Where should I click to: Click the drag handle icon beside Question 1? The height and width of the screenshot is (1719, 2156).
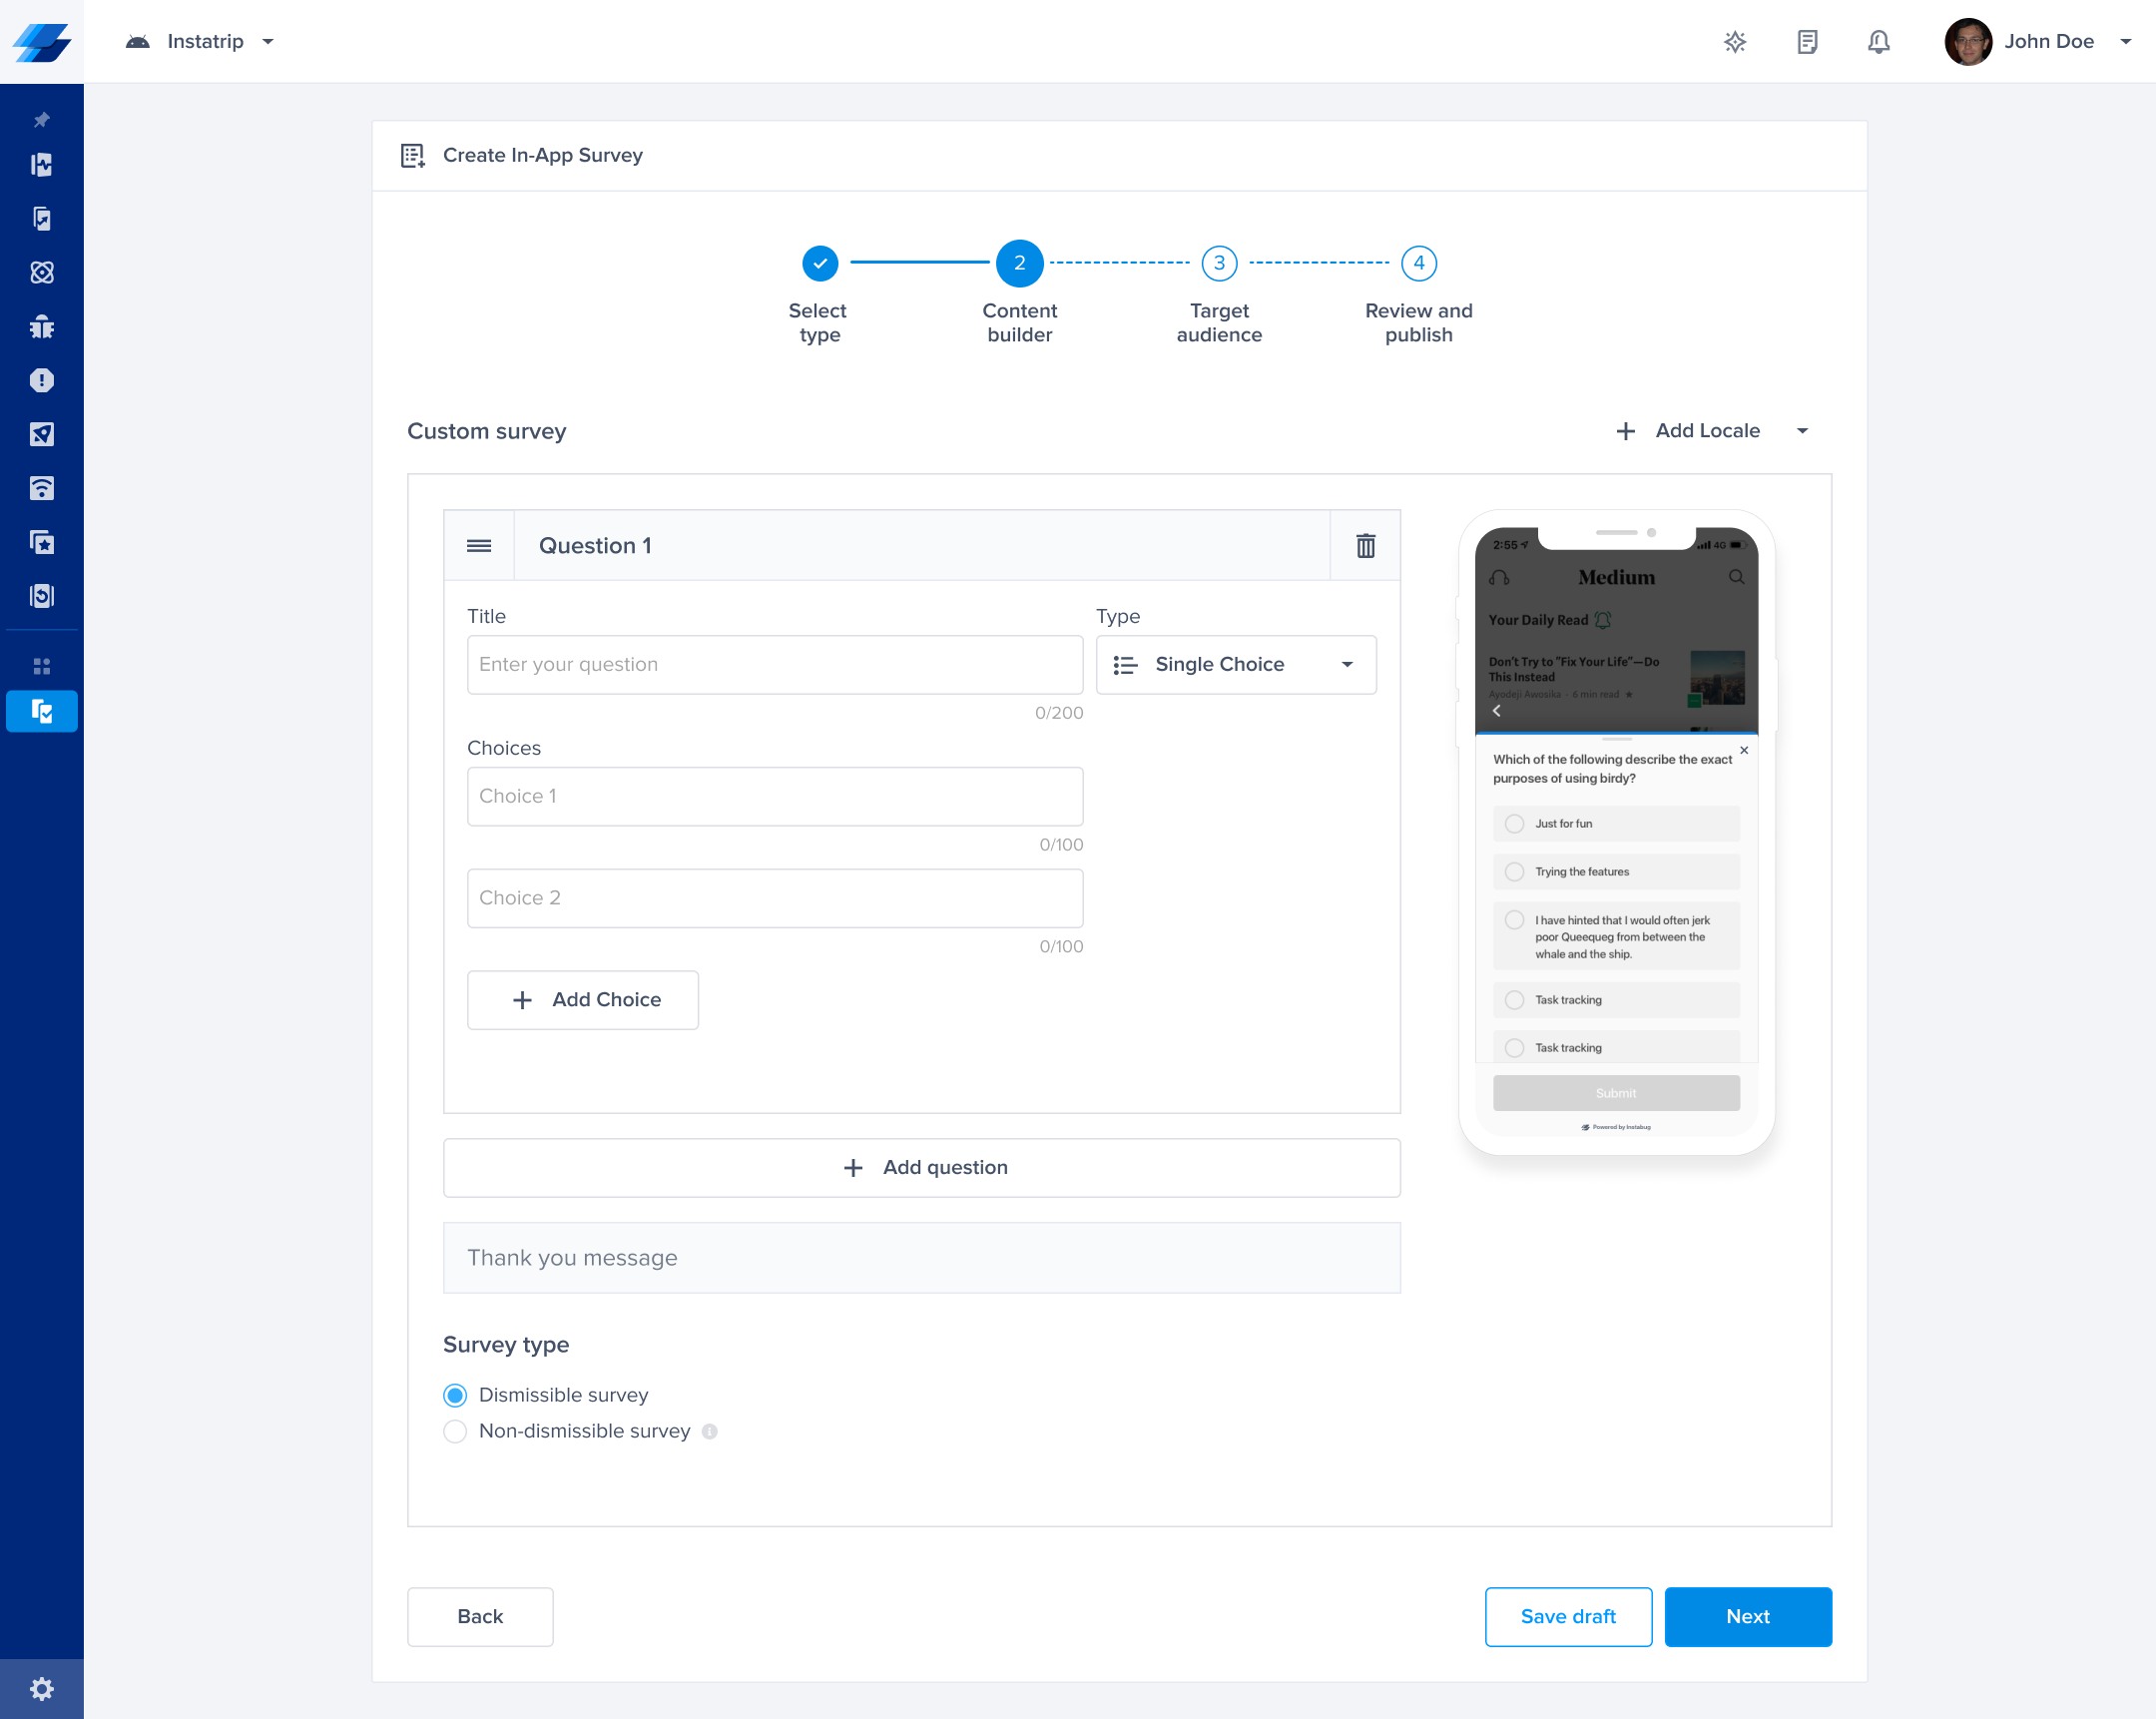pyautogui.click(x=479, y=545)
